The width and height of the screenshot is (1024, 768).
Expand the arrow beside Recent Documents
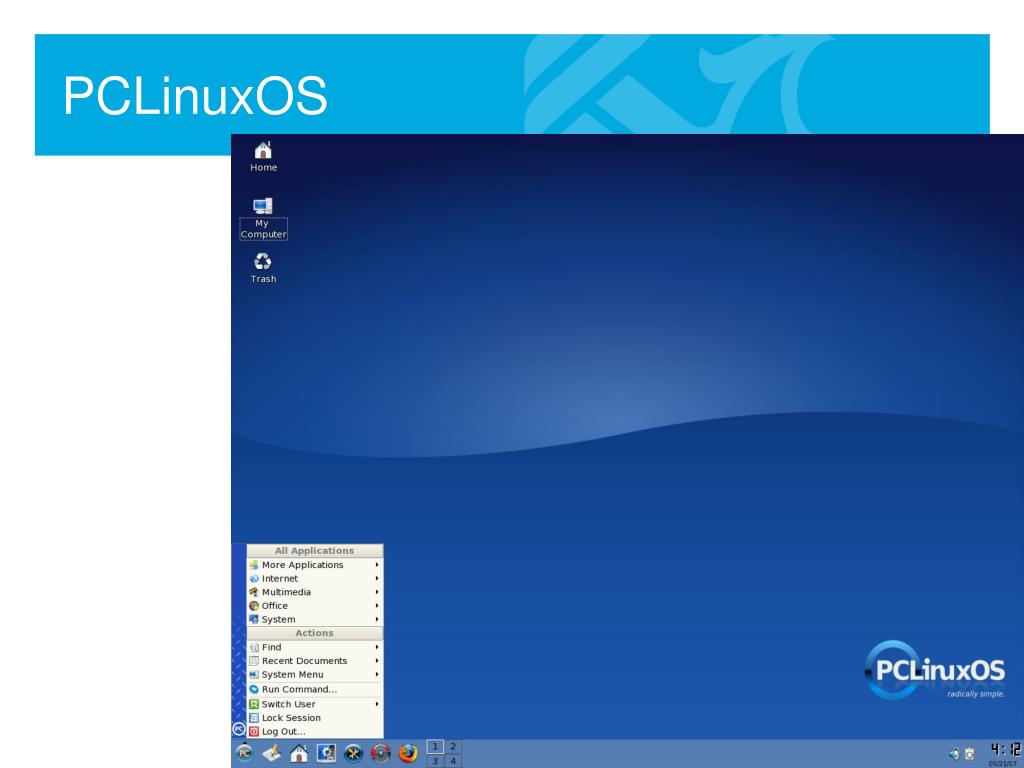coord(377,661)
